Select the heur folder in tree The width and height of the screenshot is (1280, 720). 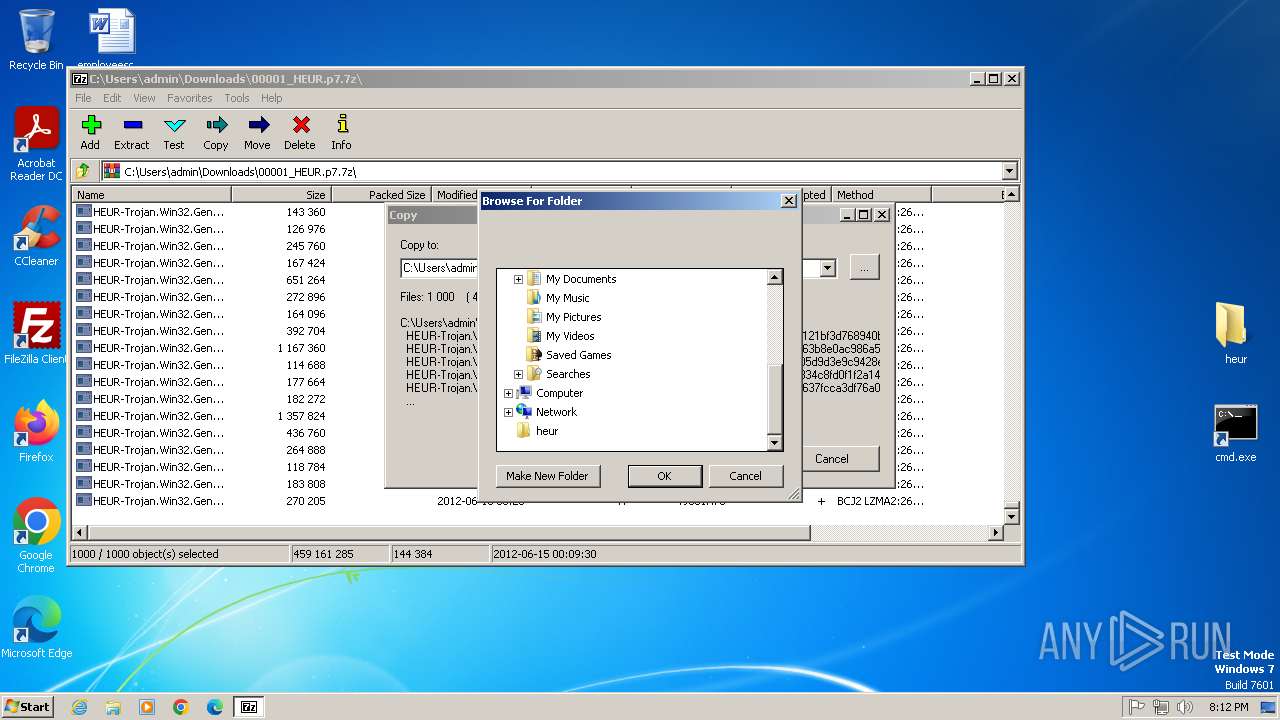point(546,431)
